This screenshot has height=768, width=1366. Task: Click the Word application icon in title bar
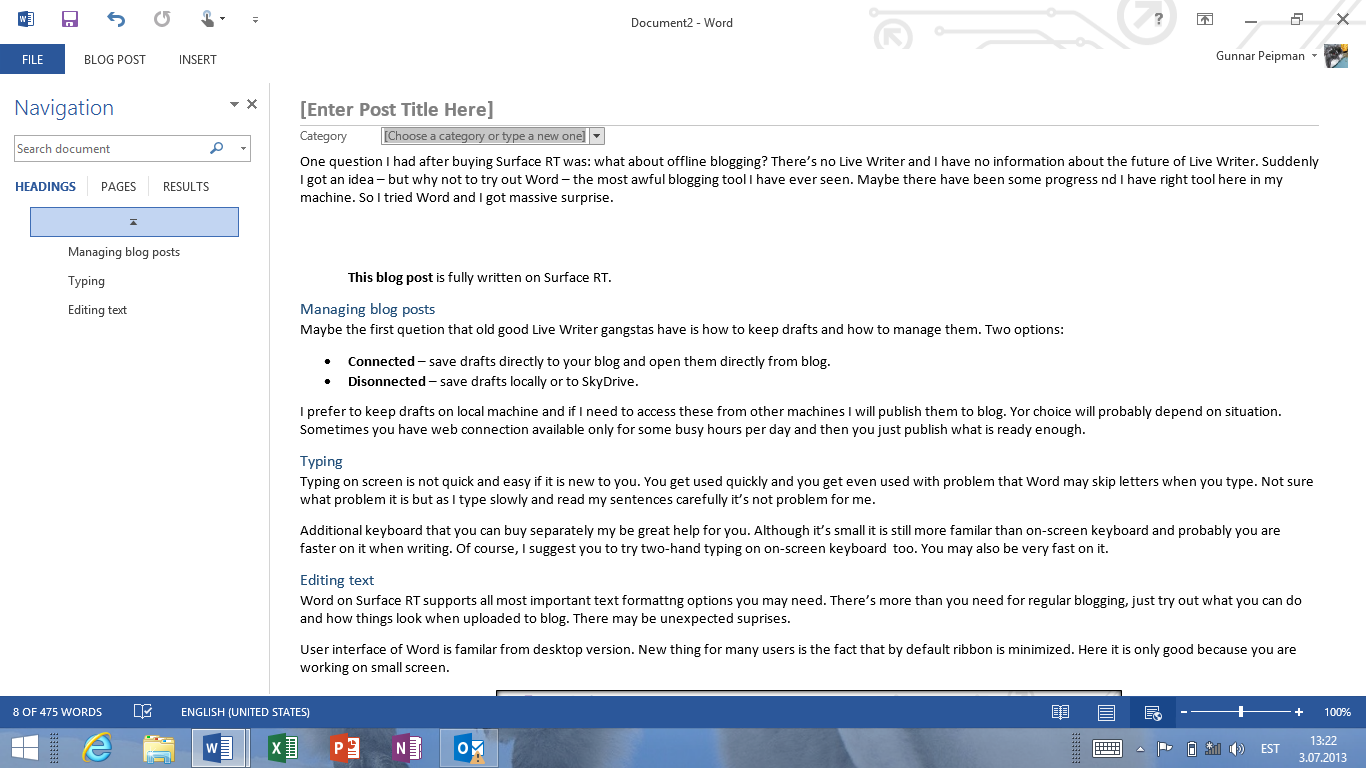26,19
